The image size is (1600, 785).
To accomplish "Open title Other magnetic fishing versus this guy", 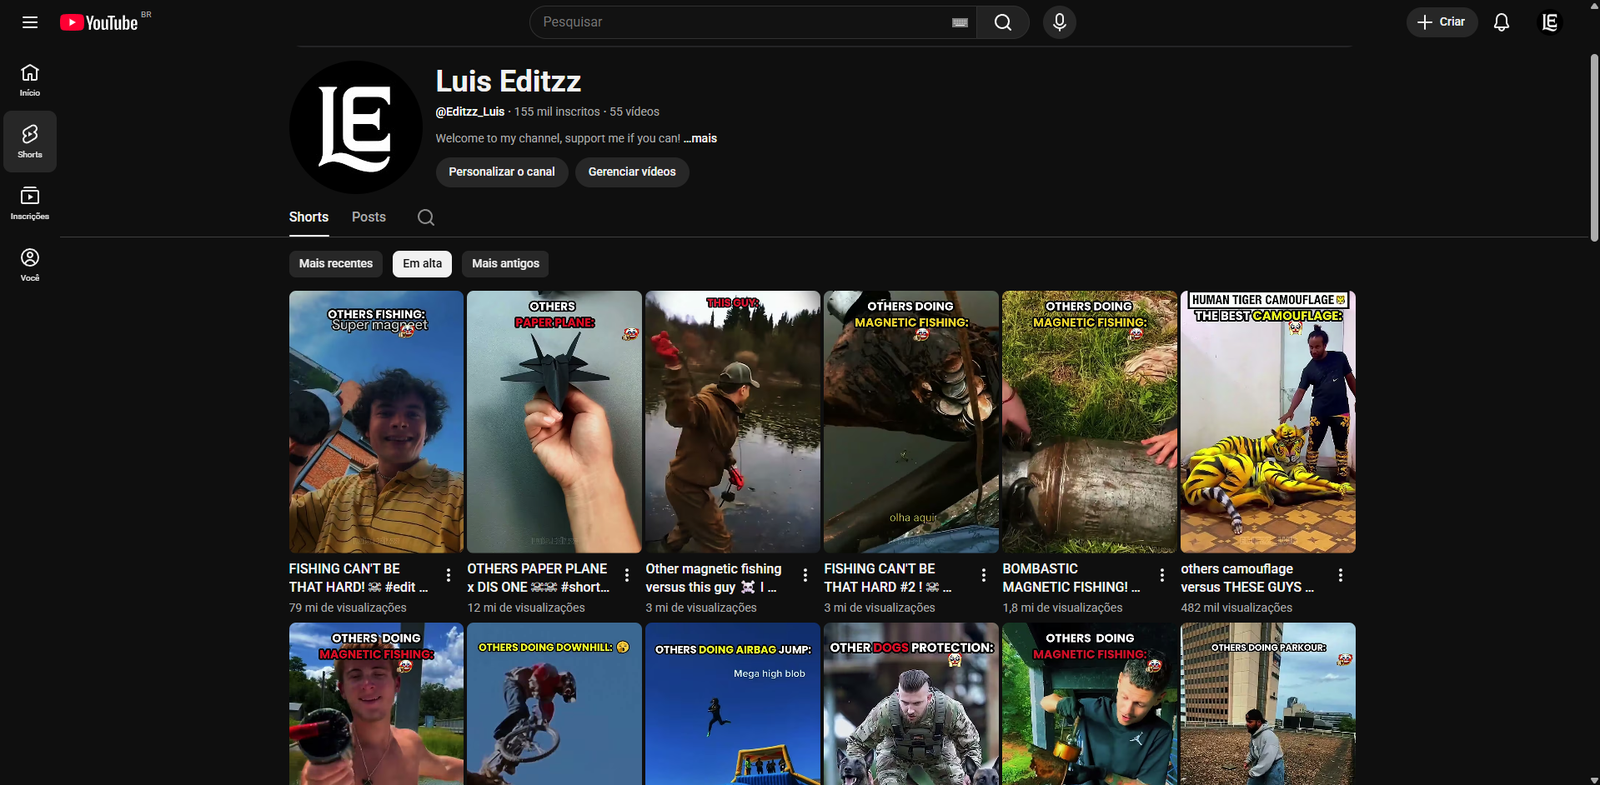I will 714,578.
